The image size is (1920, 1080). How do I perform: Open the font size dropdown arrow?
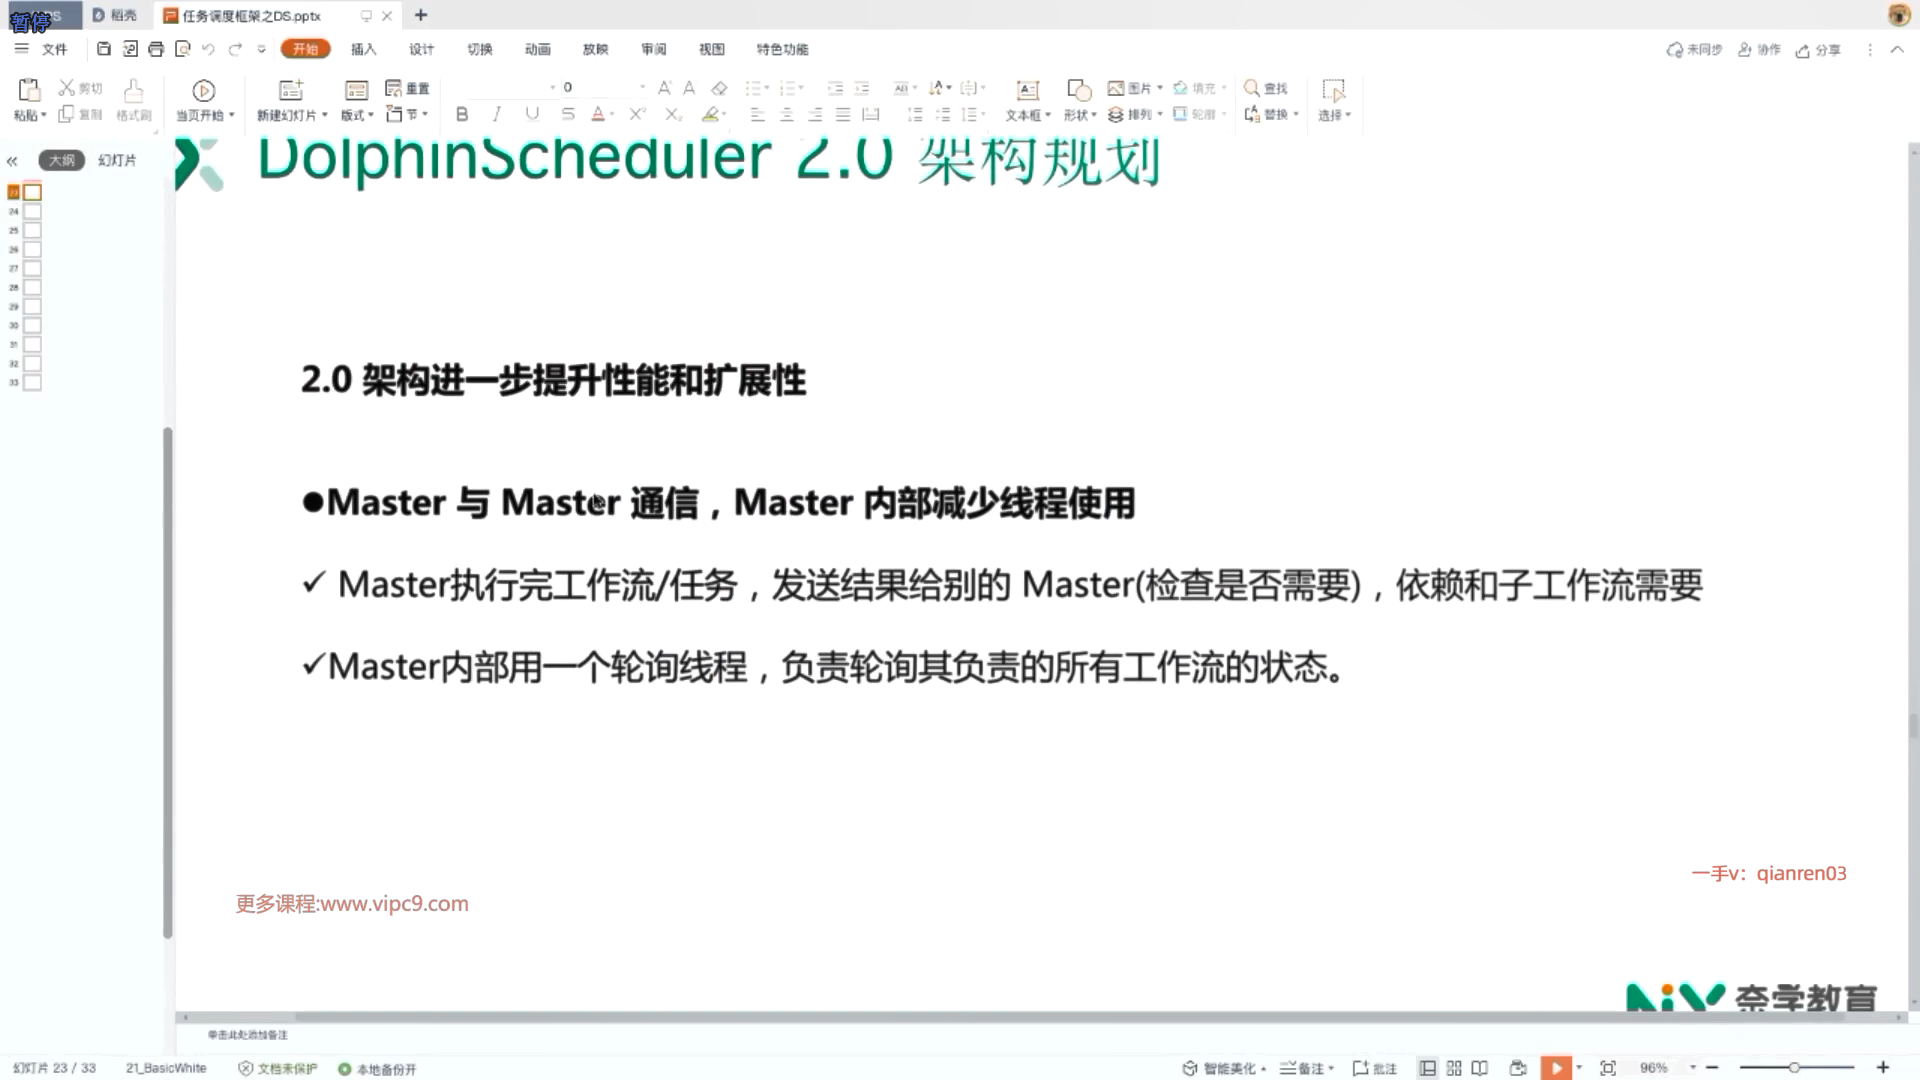point(642,87)
